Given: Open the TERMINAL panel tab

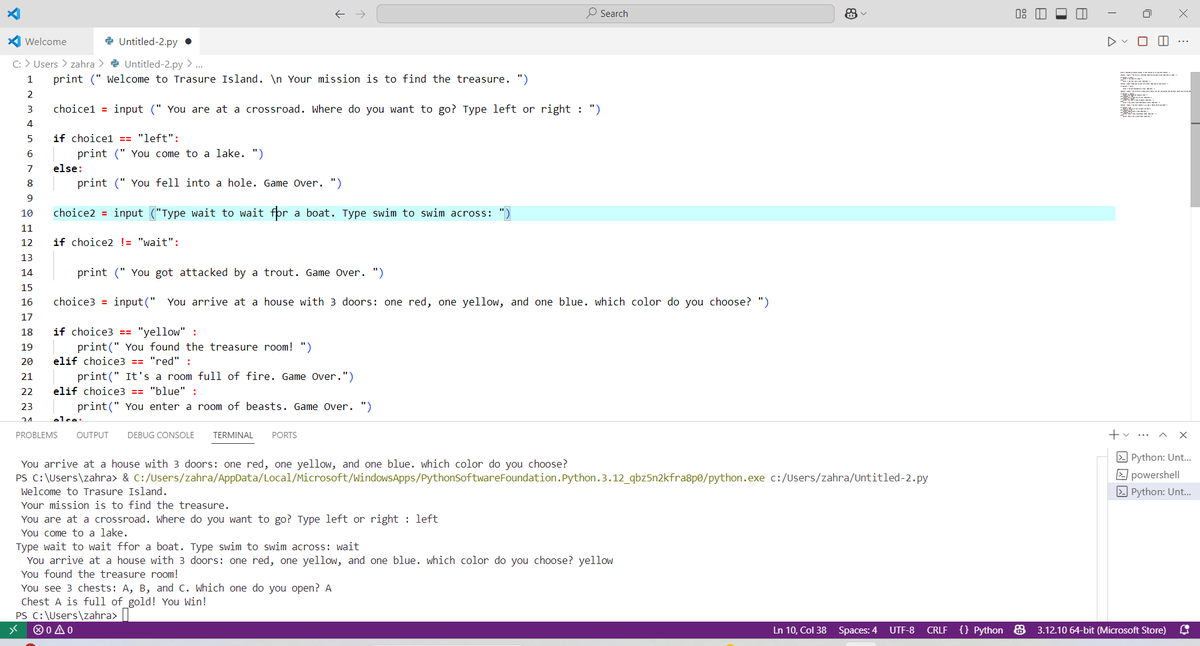Looking at the screenshot, I should tap(233, 435).
